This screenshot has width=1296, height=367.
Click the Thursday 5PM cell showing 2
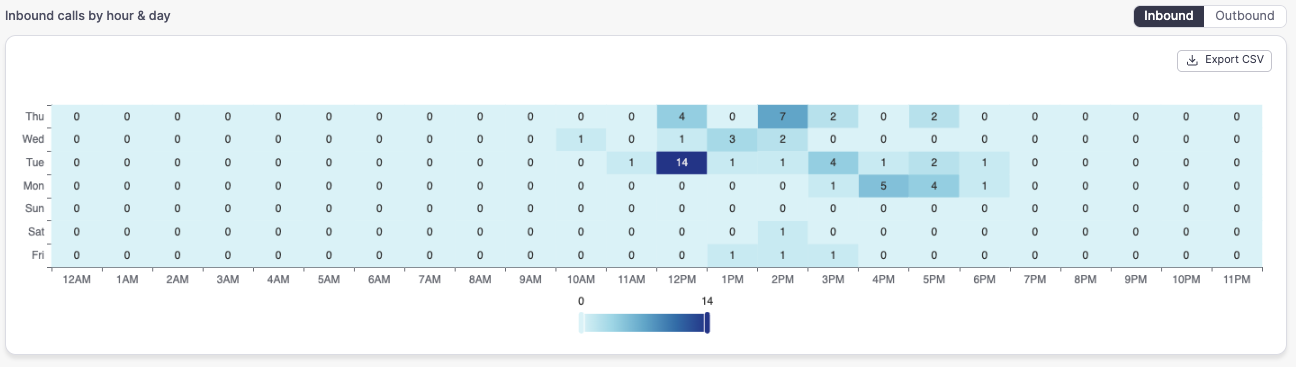(934, 117)
